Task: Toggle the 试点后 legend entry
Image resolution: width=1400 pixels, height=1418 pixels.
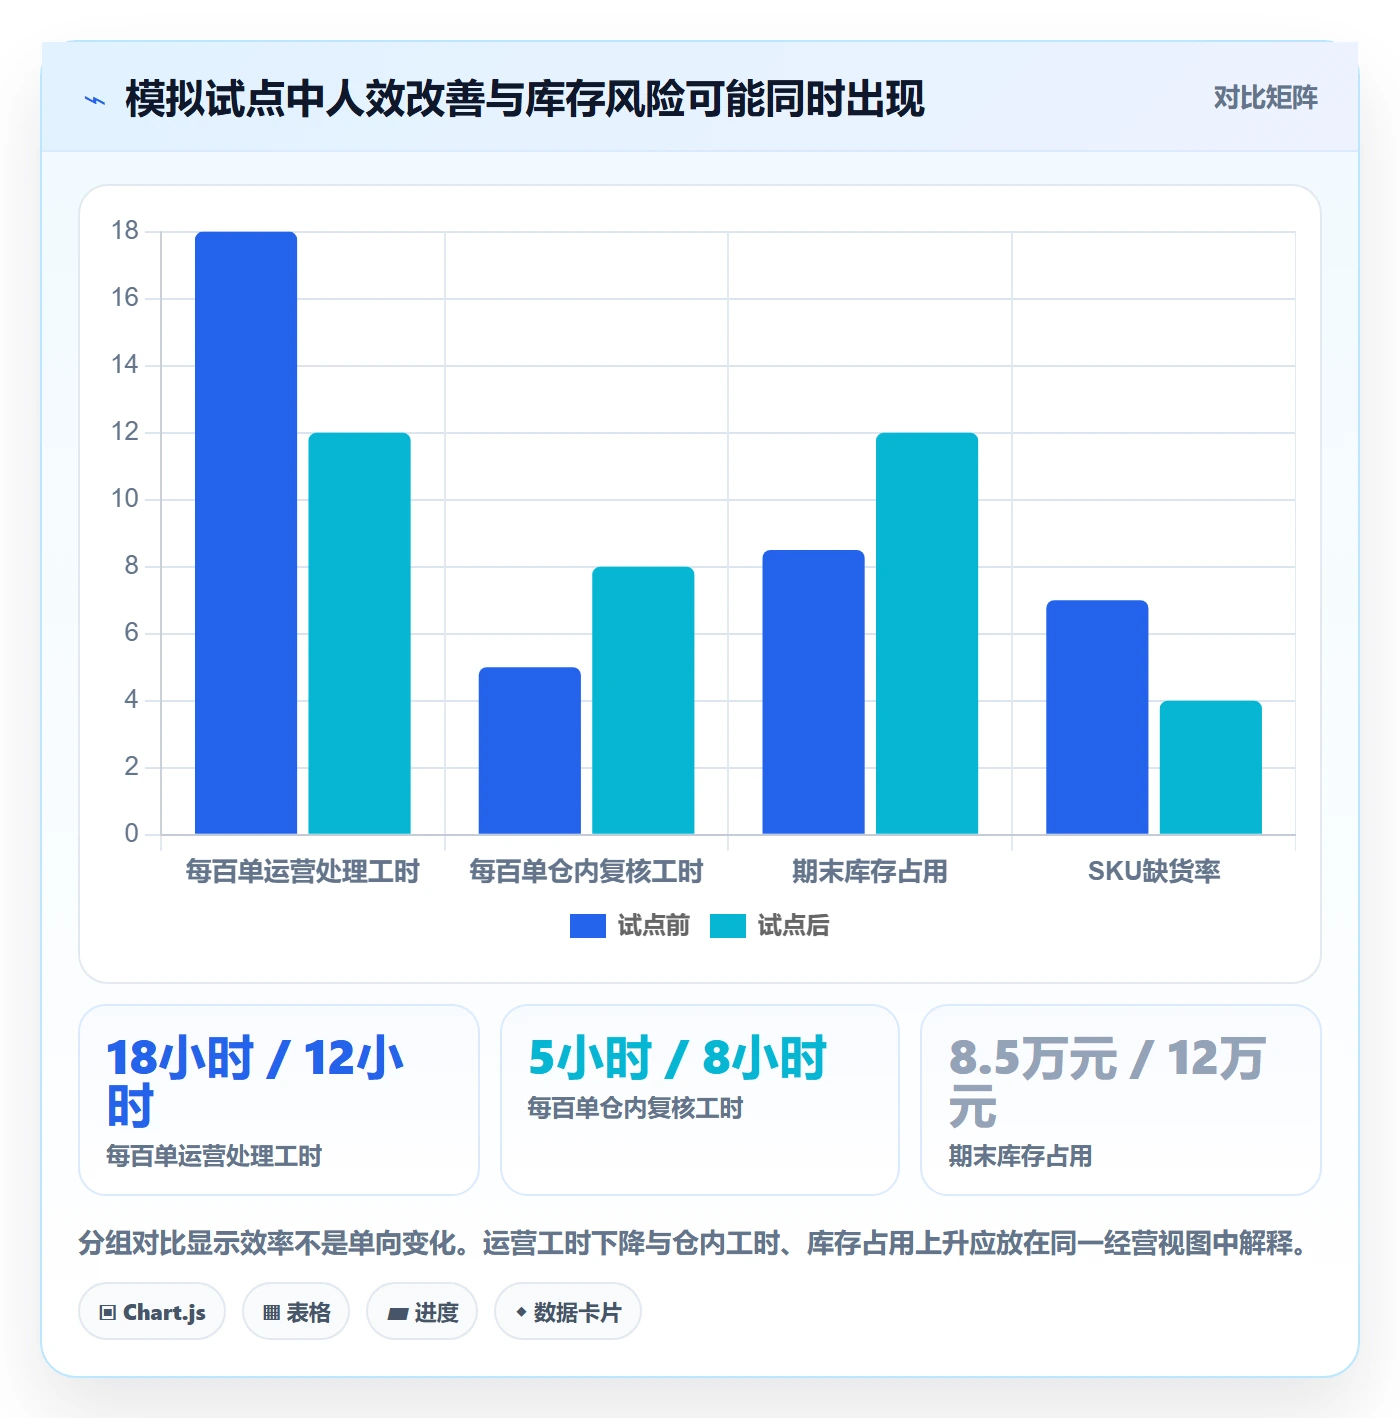Action: pyautogui.click(x=769, y=926)
